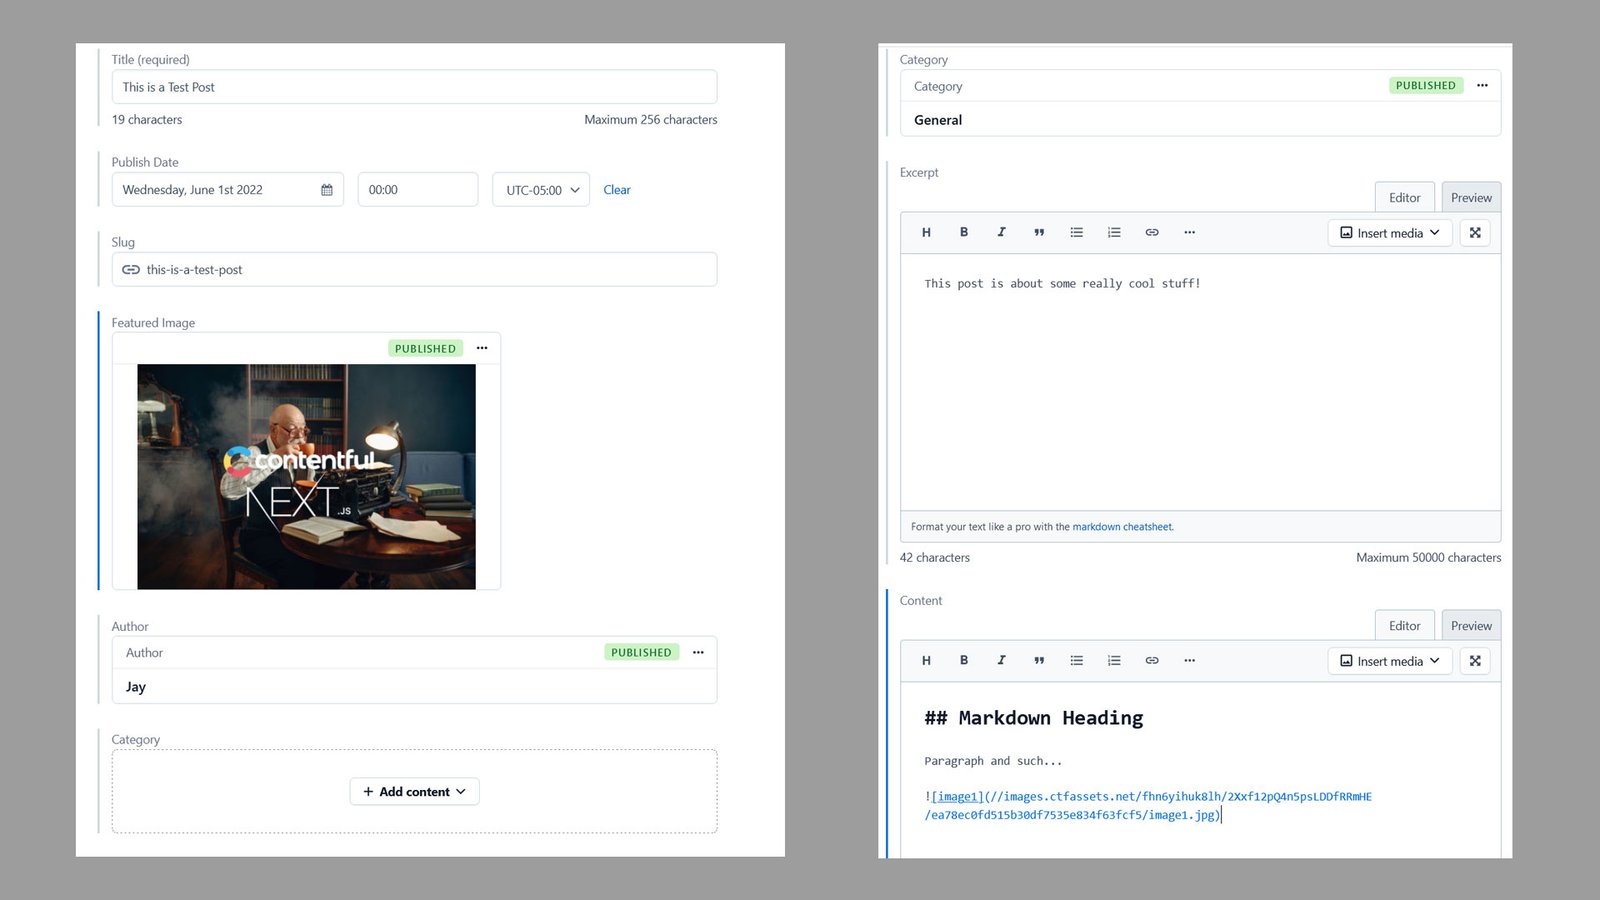Open the markdown cheatsheet link
This screenshot has height=900, width=1600.
tap(1122, 527)
